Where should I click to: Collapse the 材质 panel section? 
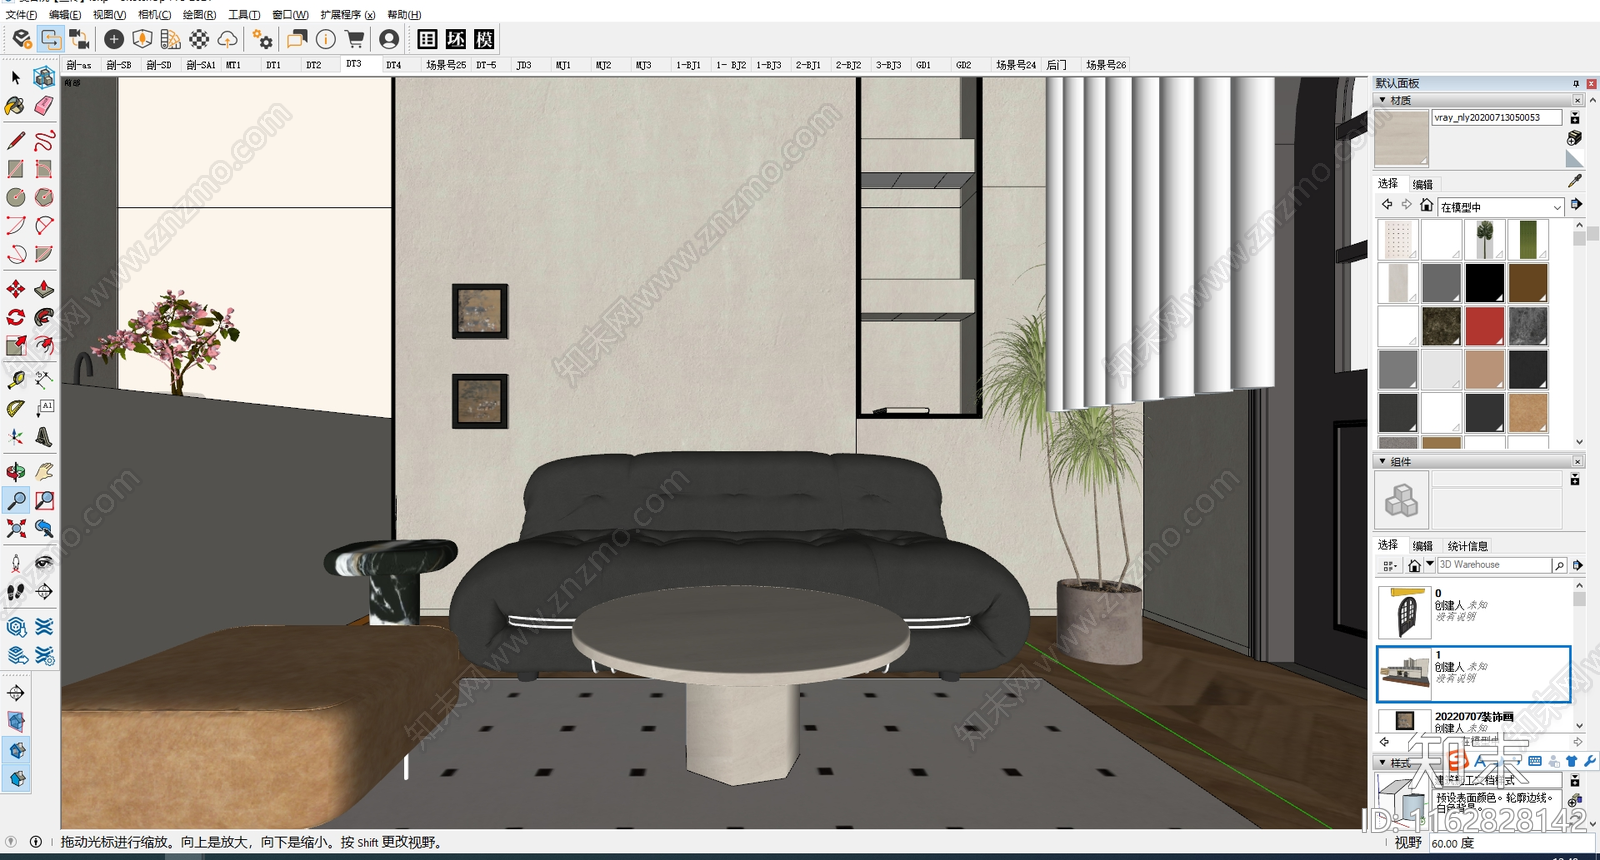coord(1383,100)
